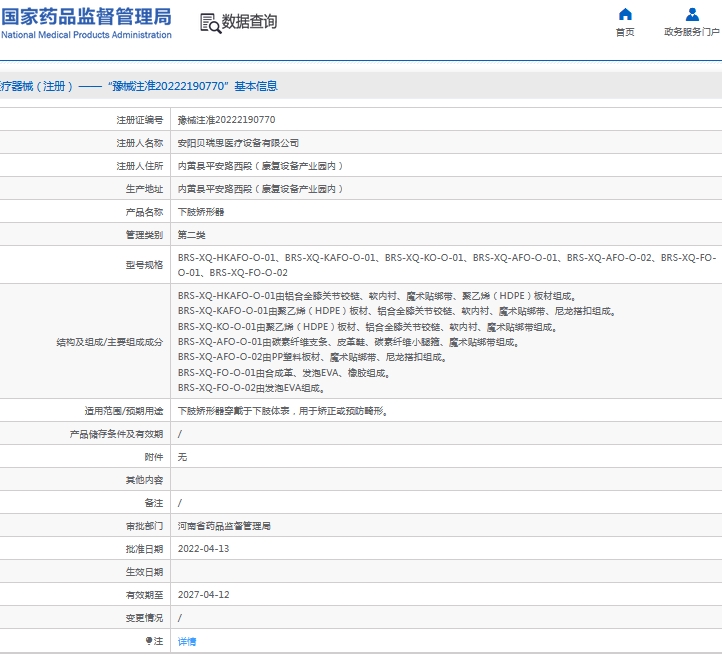Viewport: 722px width, 660px height.
Task: Click the 变更情况 row label
Action: (x=145, y=618)
